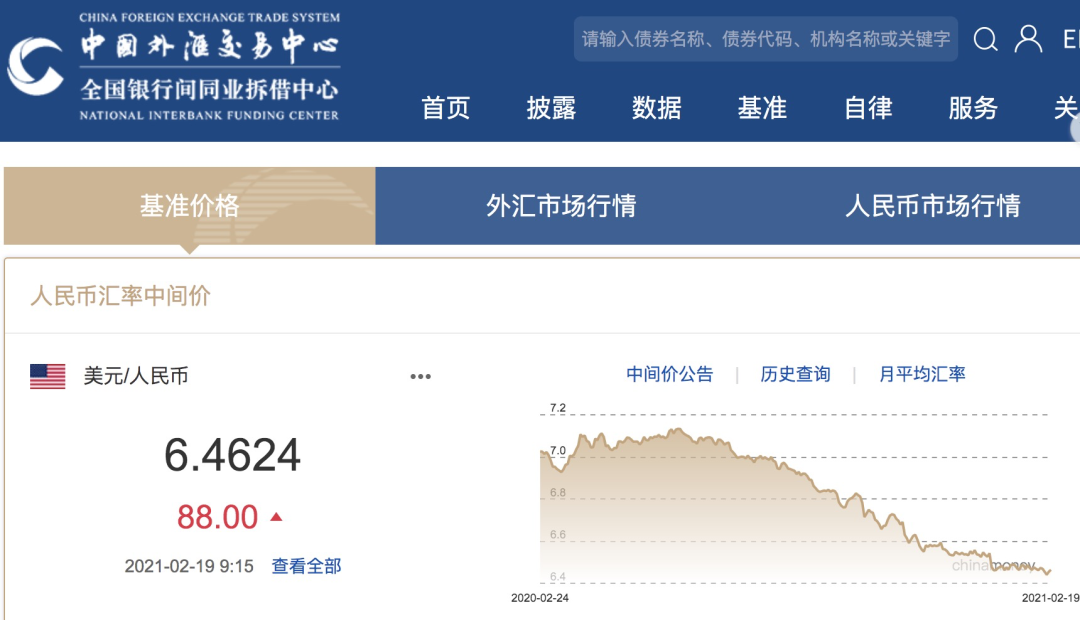Viewport: 1080px width, 620px height.
Task: Select the 基准价格 tab
Action: (189, 205)
